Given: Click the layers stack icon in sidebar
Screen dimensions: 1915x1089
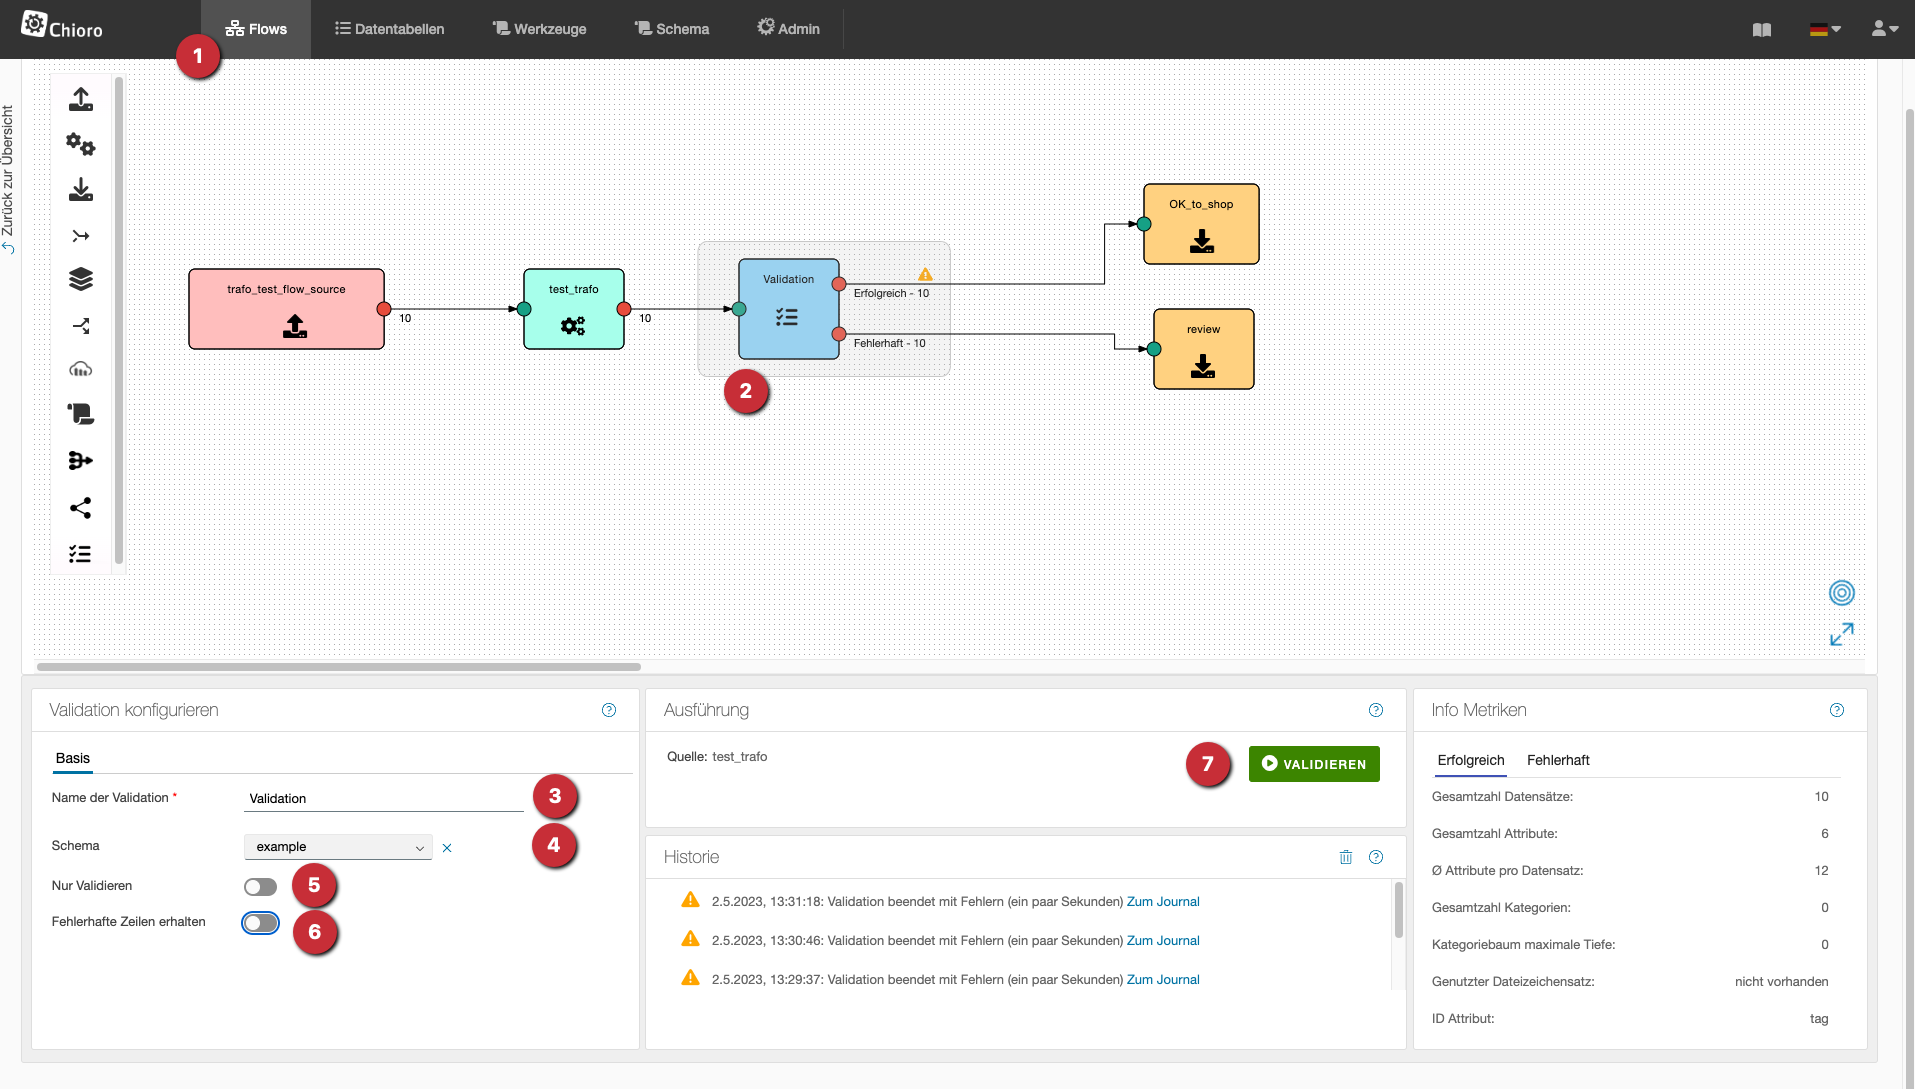Looking at the screenshot, I should tap(81, 279).
